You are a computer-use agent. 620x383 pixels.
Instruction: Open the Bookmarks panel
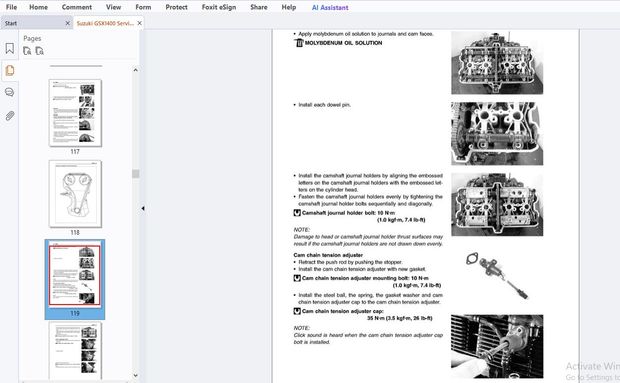tap(10, 48)
